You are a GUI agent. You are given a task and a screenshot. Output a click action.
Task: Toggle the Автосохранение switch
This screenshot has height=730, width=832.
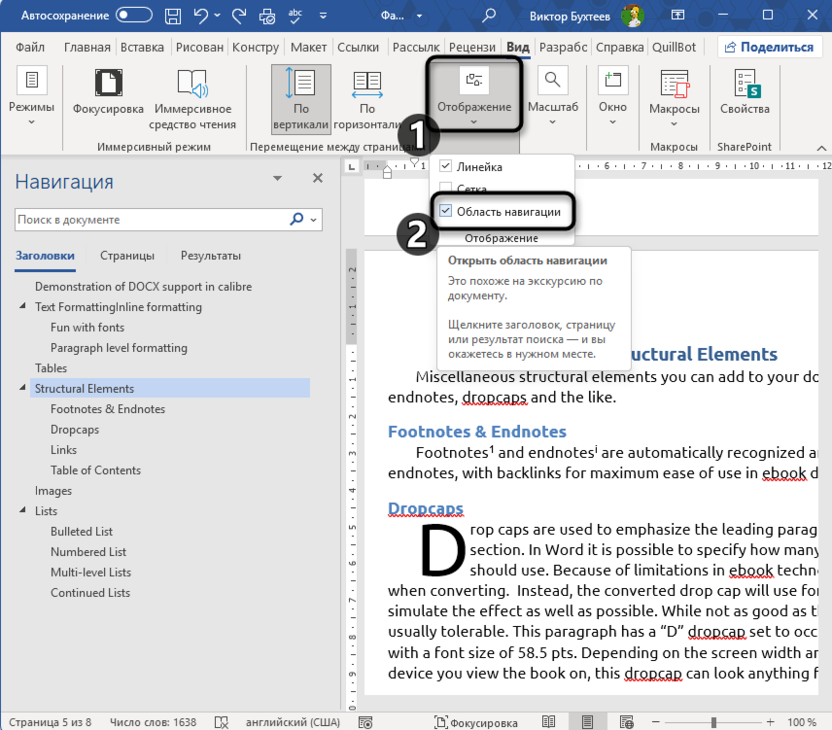point(135,16)
